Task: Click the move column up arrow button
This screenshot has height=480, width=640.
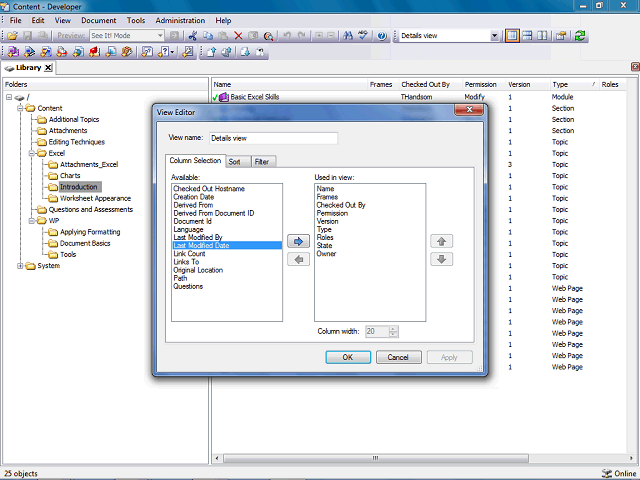Action: (441, 241)
